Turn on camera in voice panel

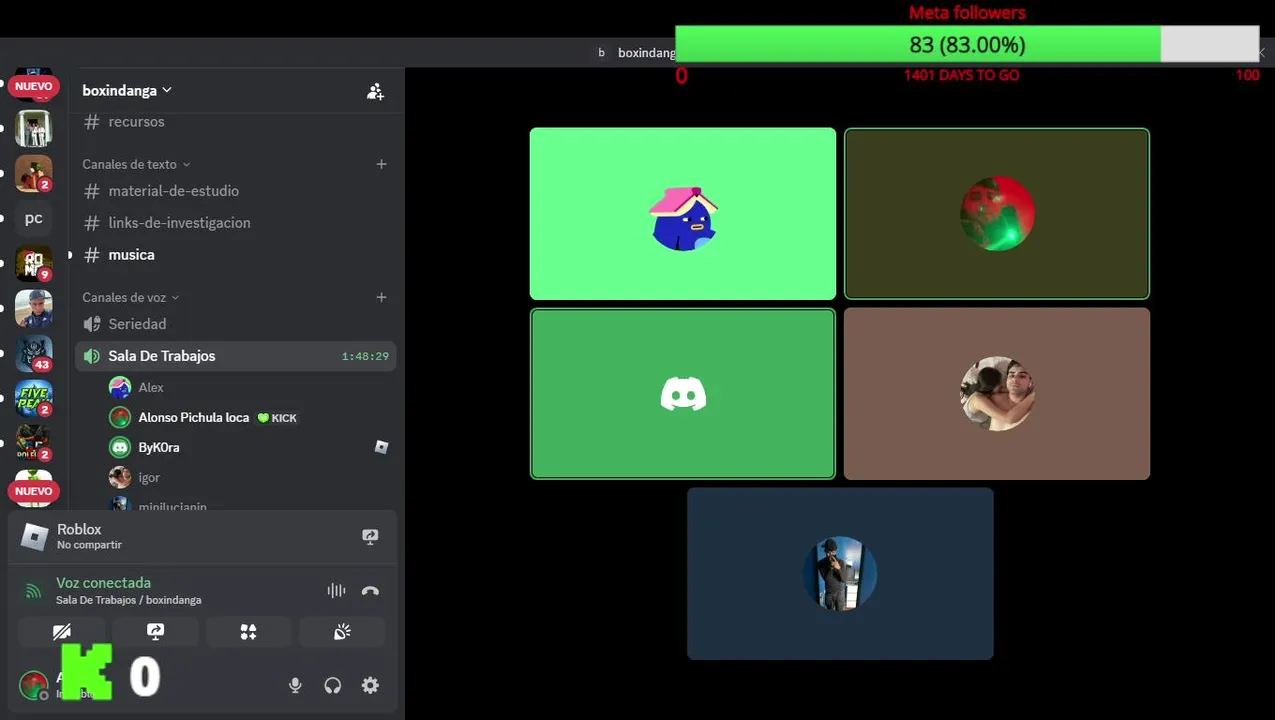tap(62, 631)
